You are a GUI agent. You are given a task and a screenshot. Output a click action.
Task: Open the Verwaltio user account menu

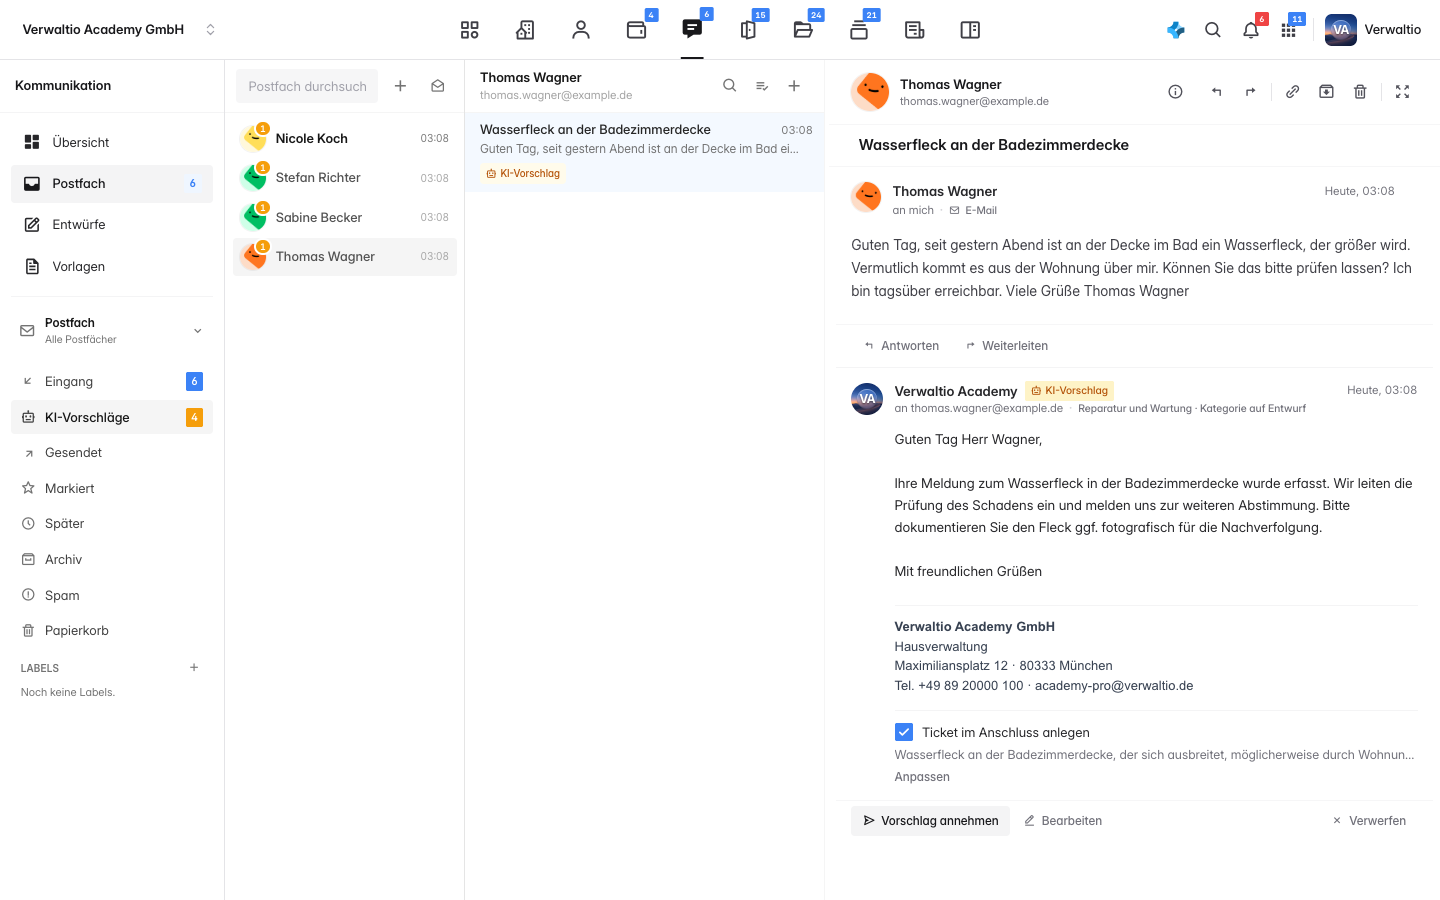point(1373,30)
